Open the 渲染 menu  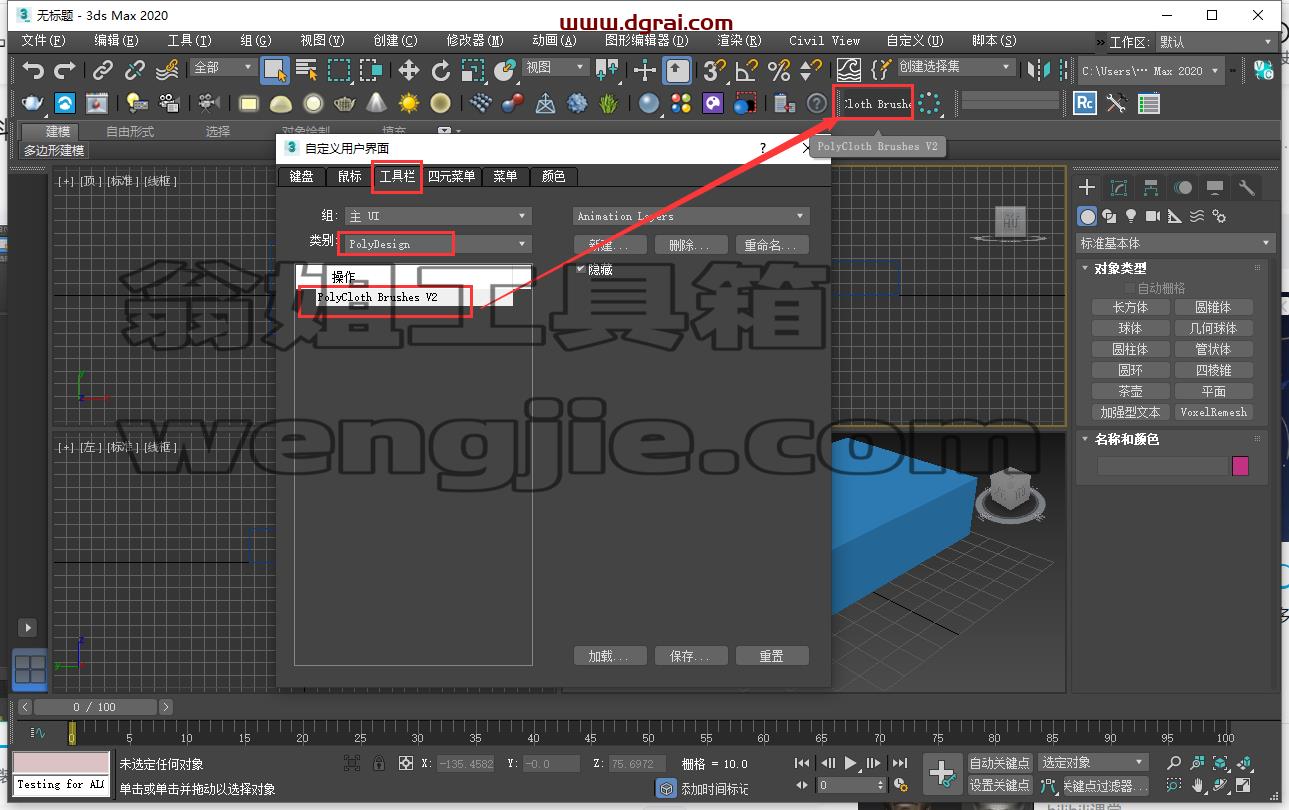pyautogui.click(x=739, y=41)
